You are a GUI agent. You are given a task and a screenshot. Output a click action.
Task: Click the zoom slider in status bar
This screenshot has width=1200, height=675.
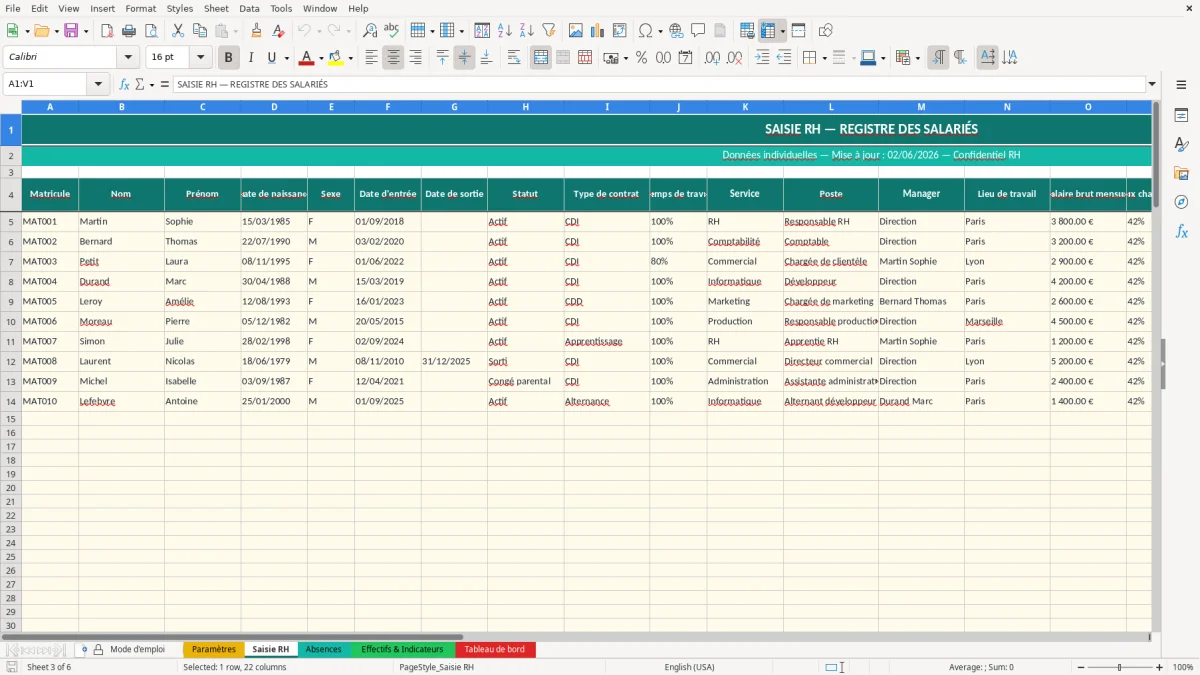coord(1120,667)
